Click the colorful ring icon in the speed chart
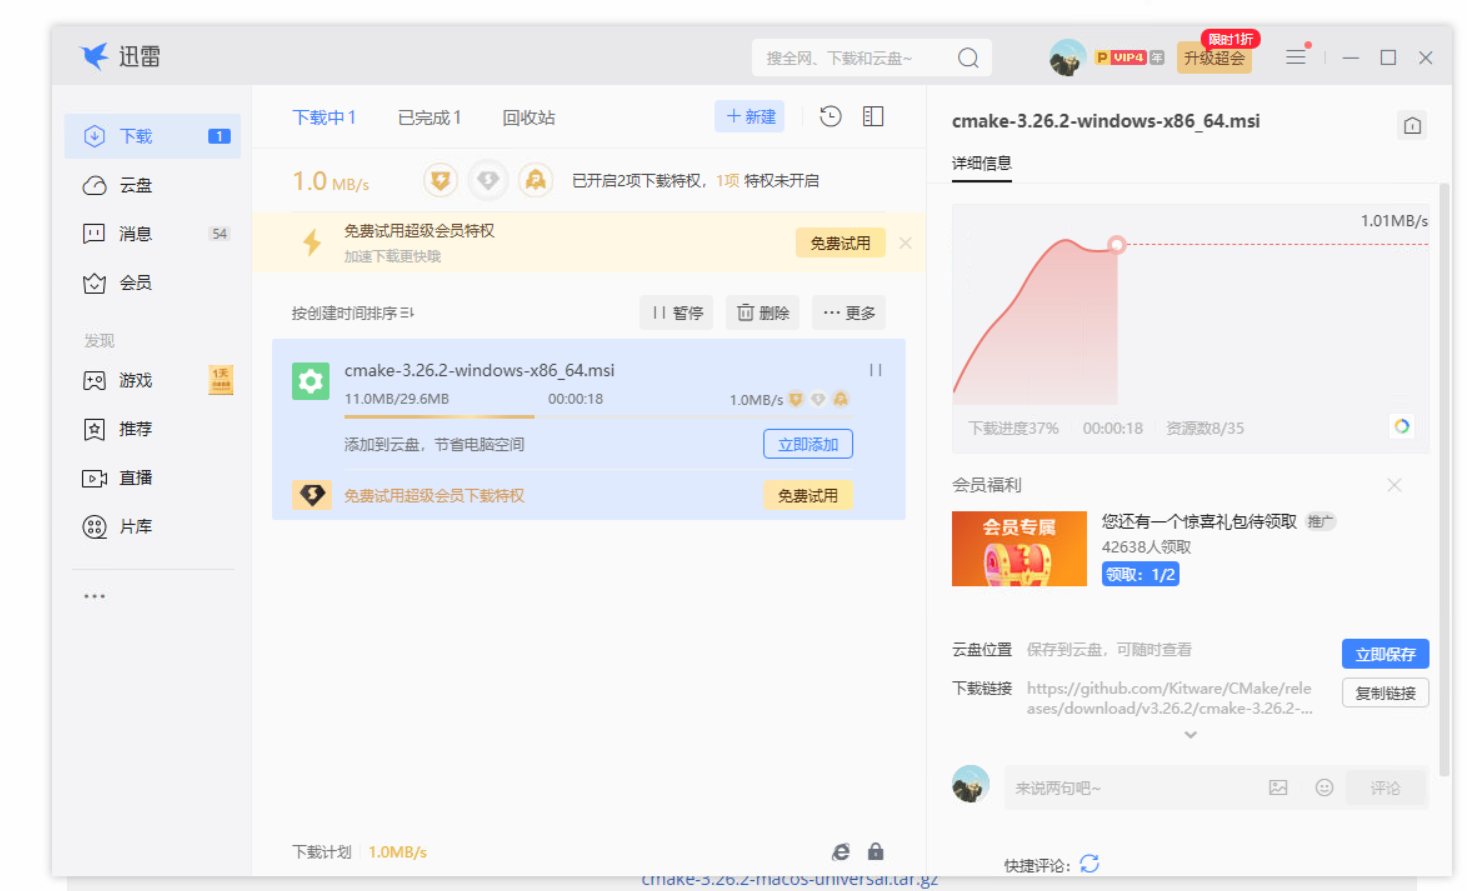This screenshot has width=1467, height=891. click(1402, 426)
